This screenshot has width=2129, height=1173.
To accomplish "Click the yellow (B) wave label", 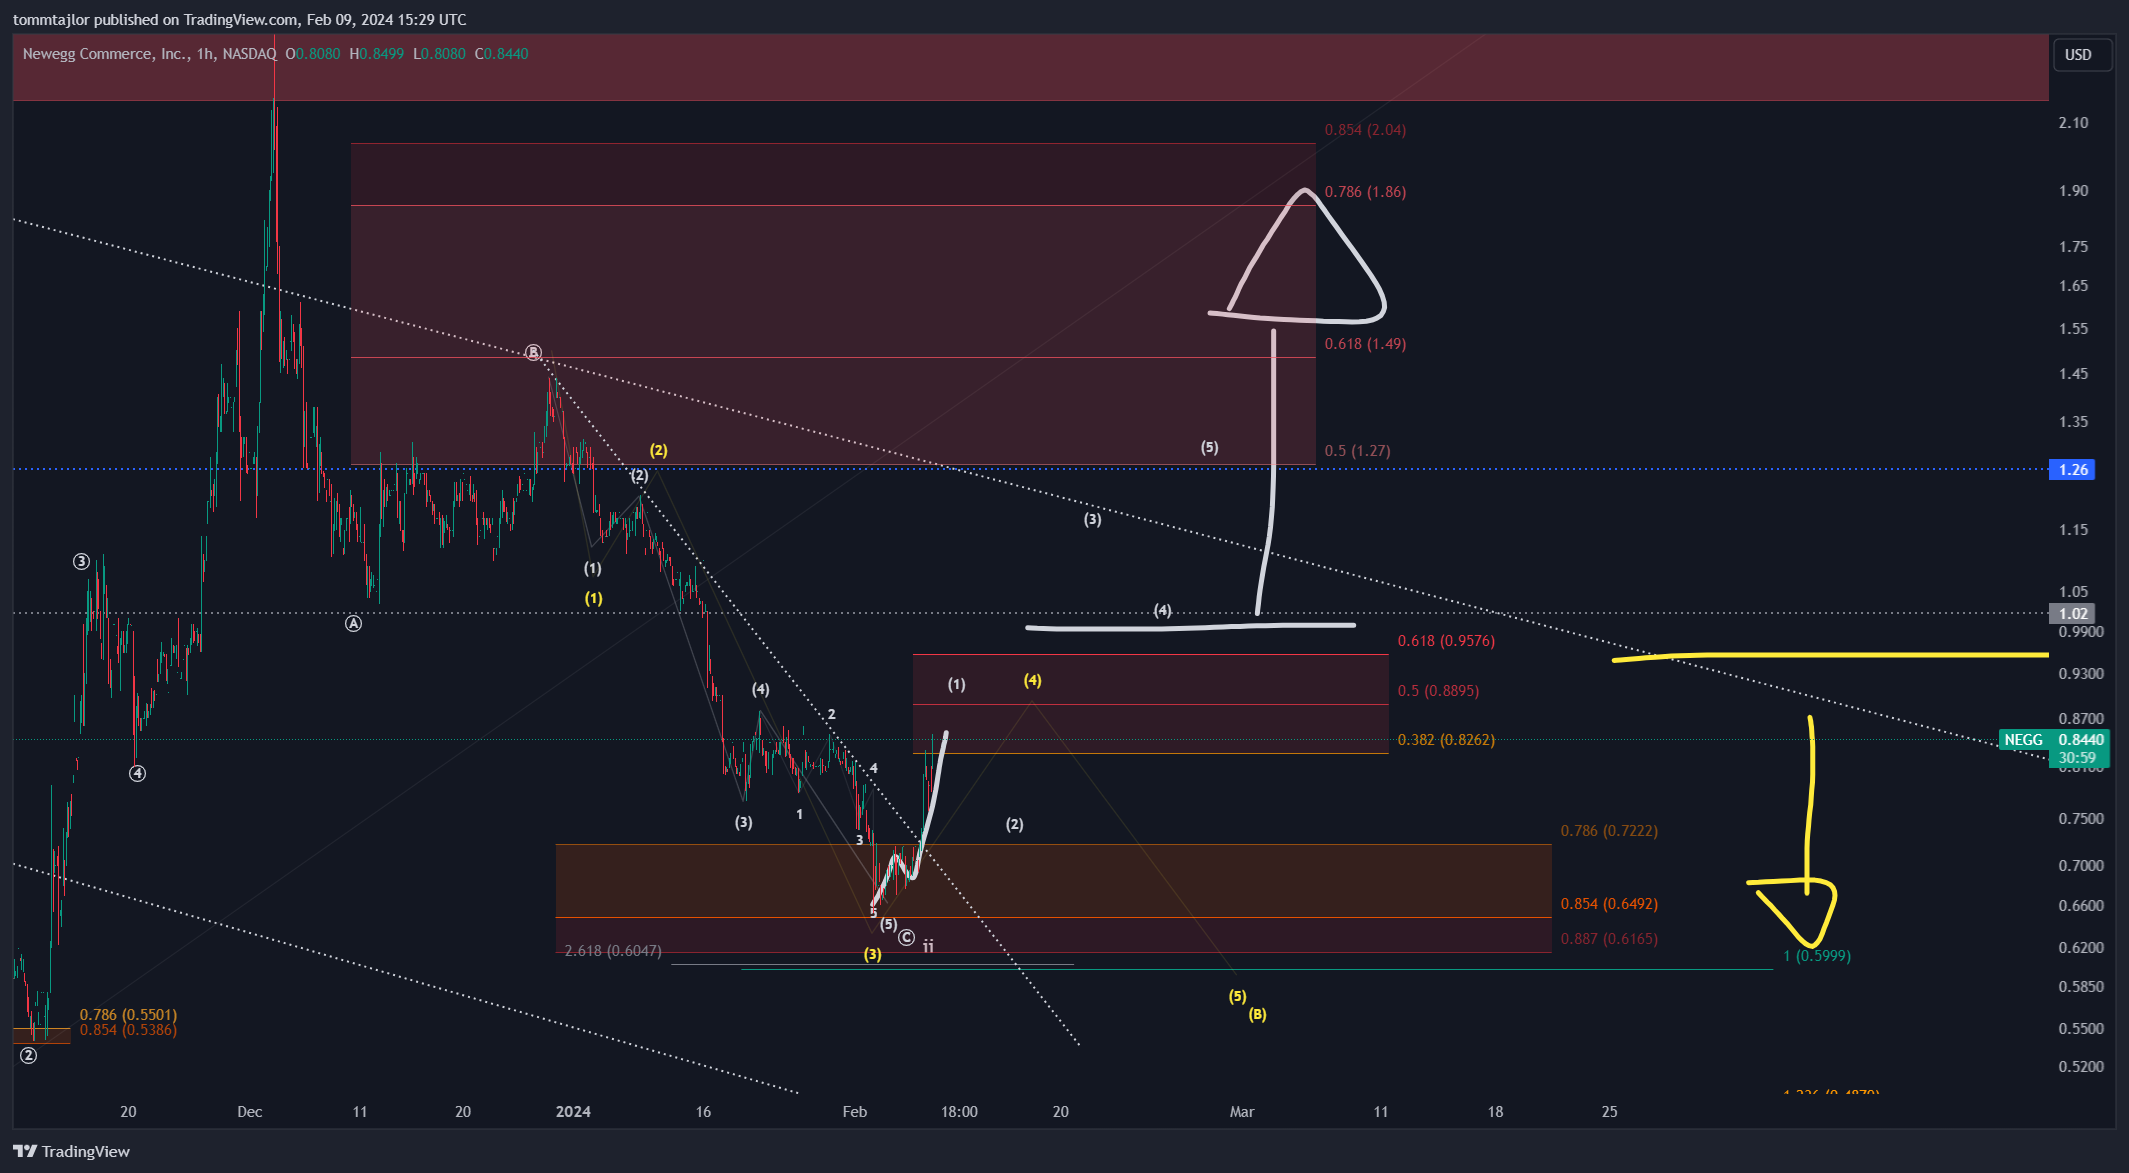I will pyautogui.click(x=1257, y=1014).
